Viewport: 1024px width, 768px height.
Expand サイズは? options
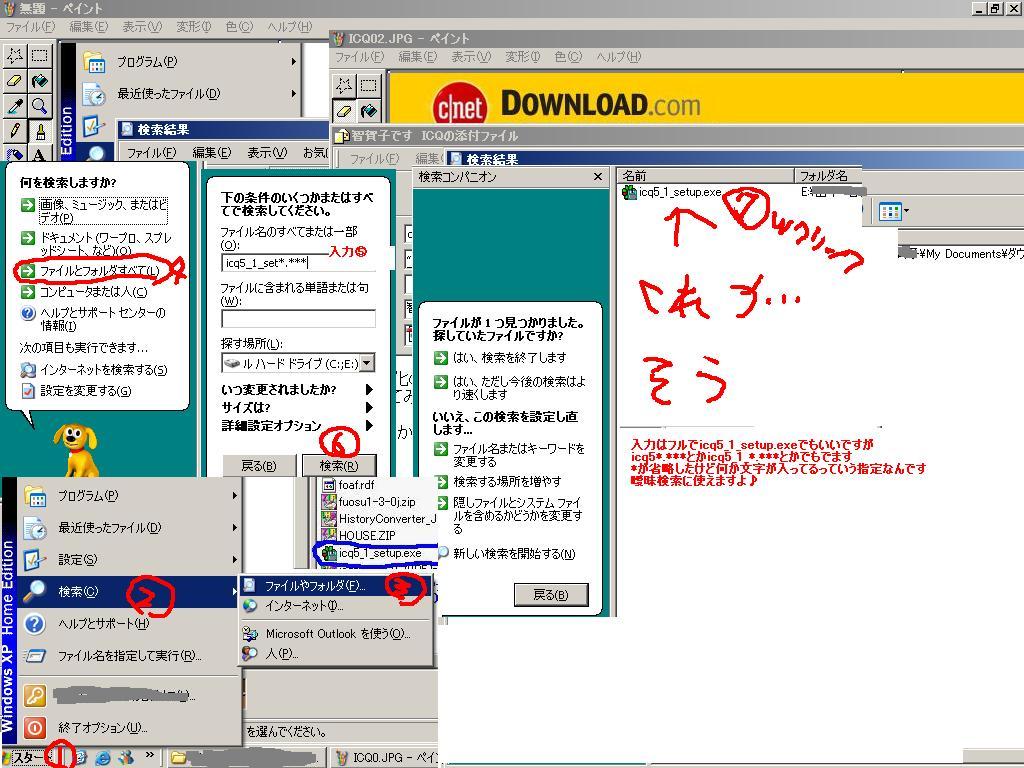369,408
